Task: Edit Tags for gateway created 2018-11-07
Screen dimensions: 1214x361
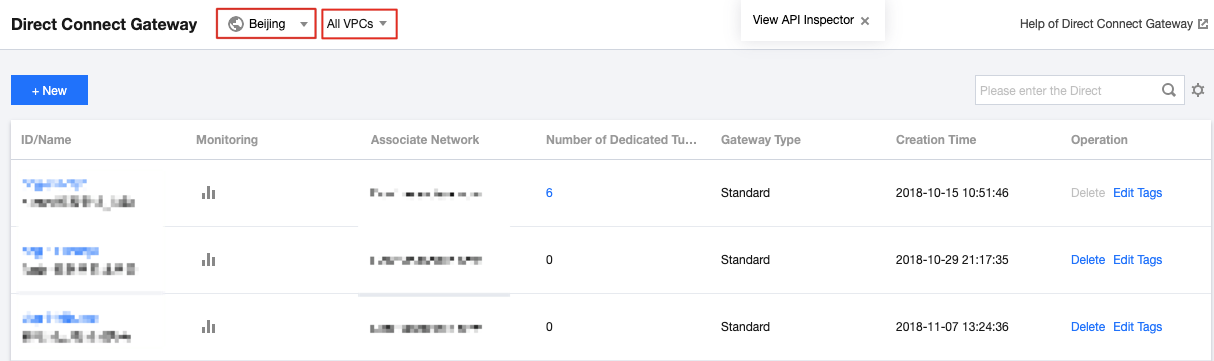Action: point(1137,326)
